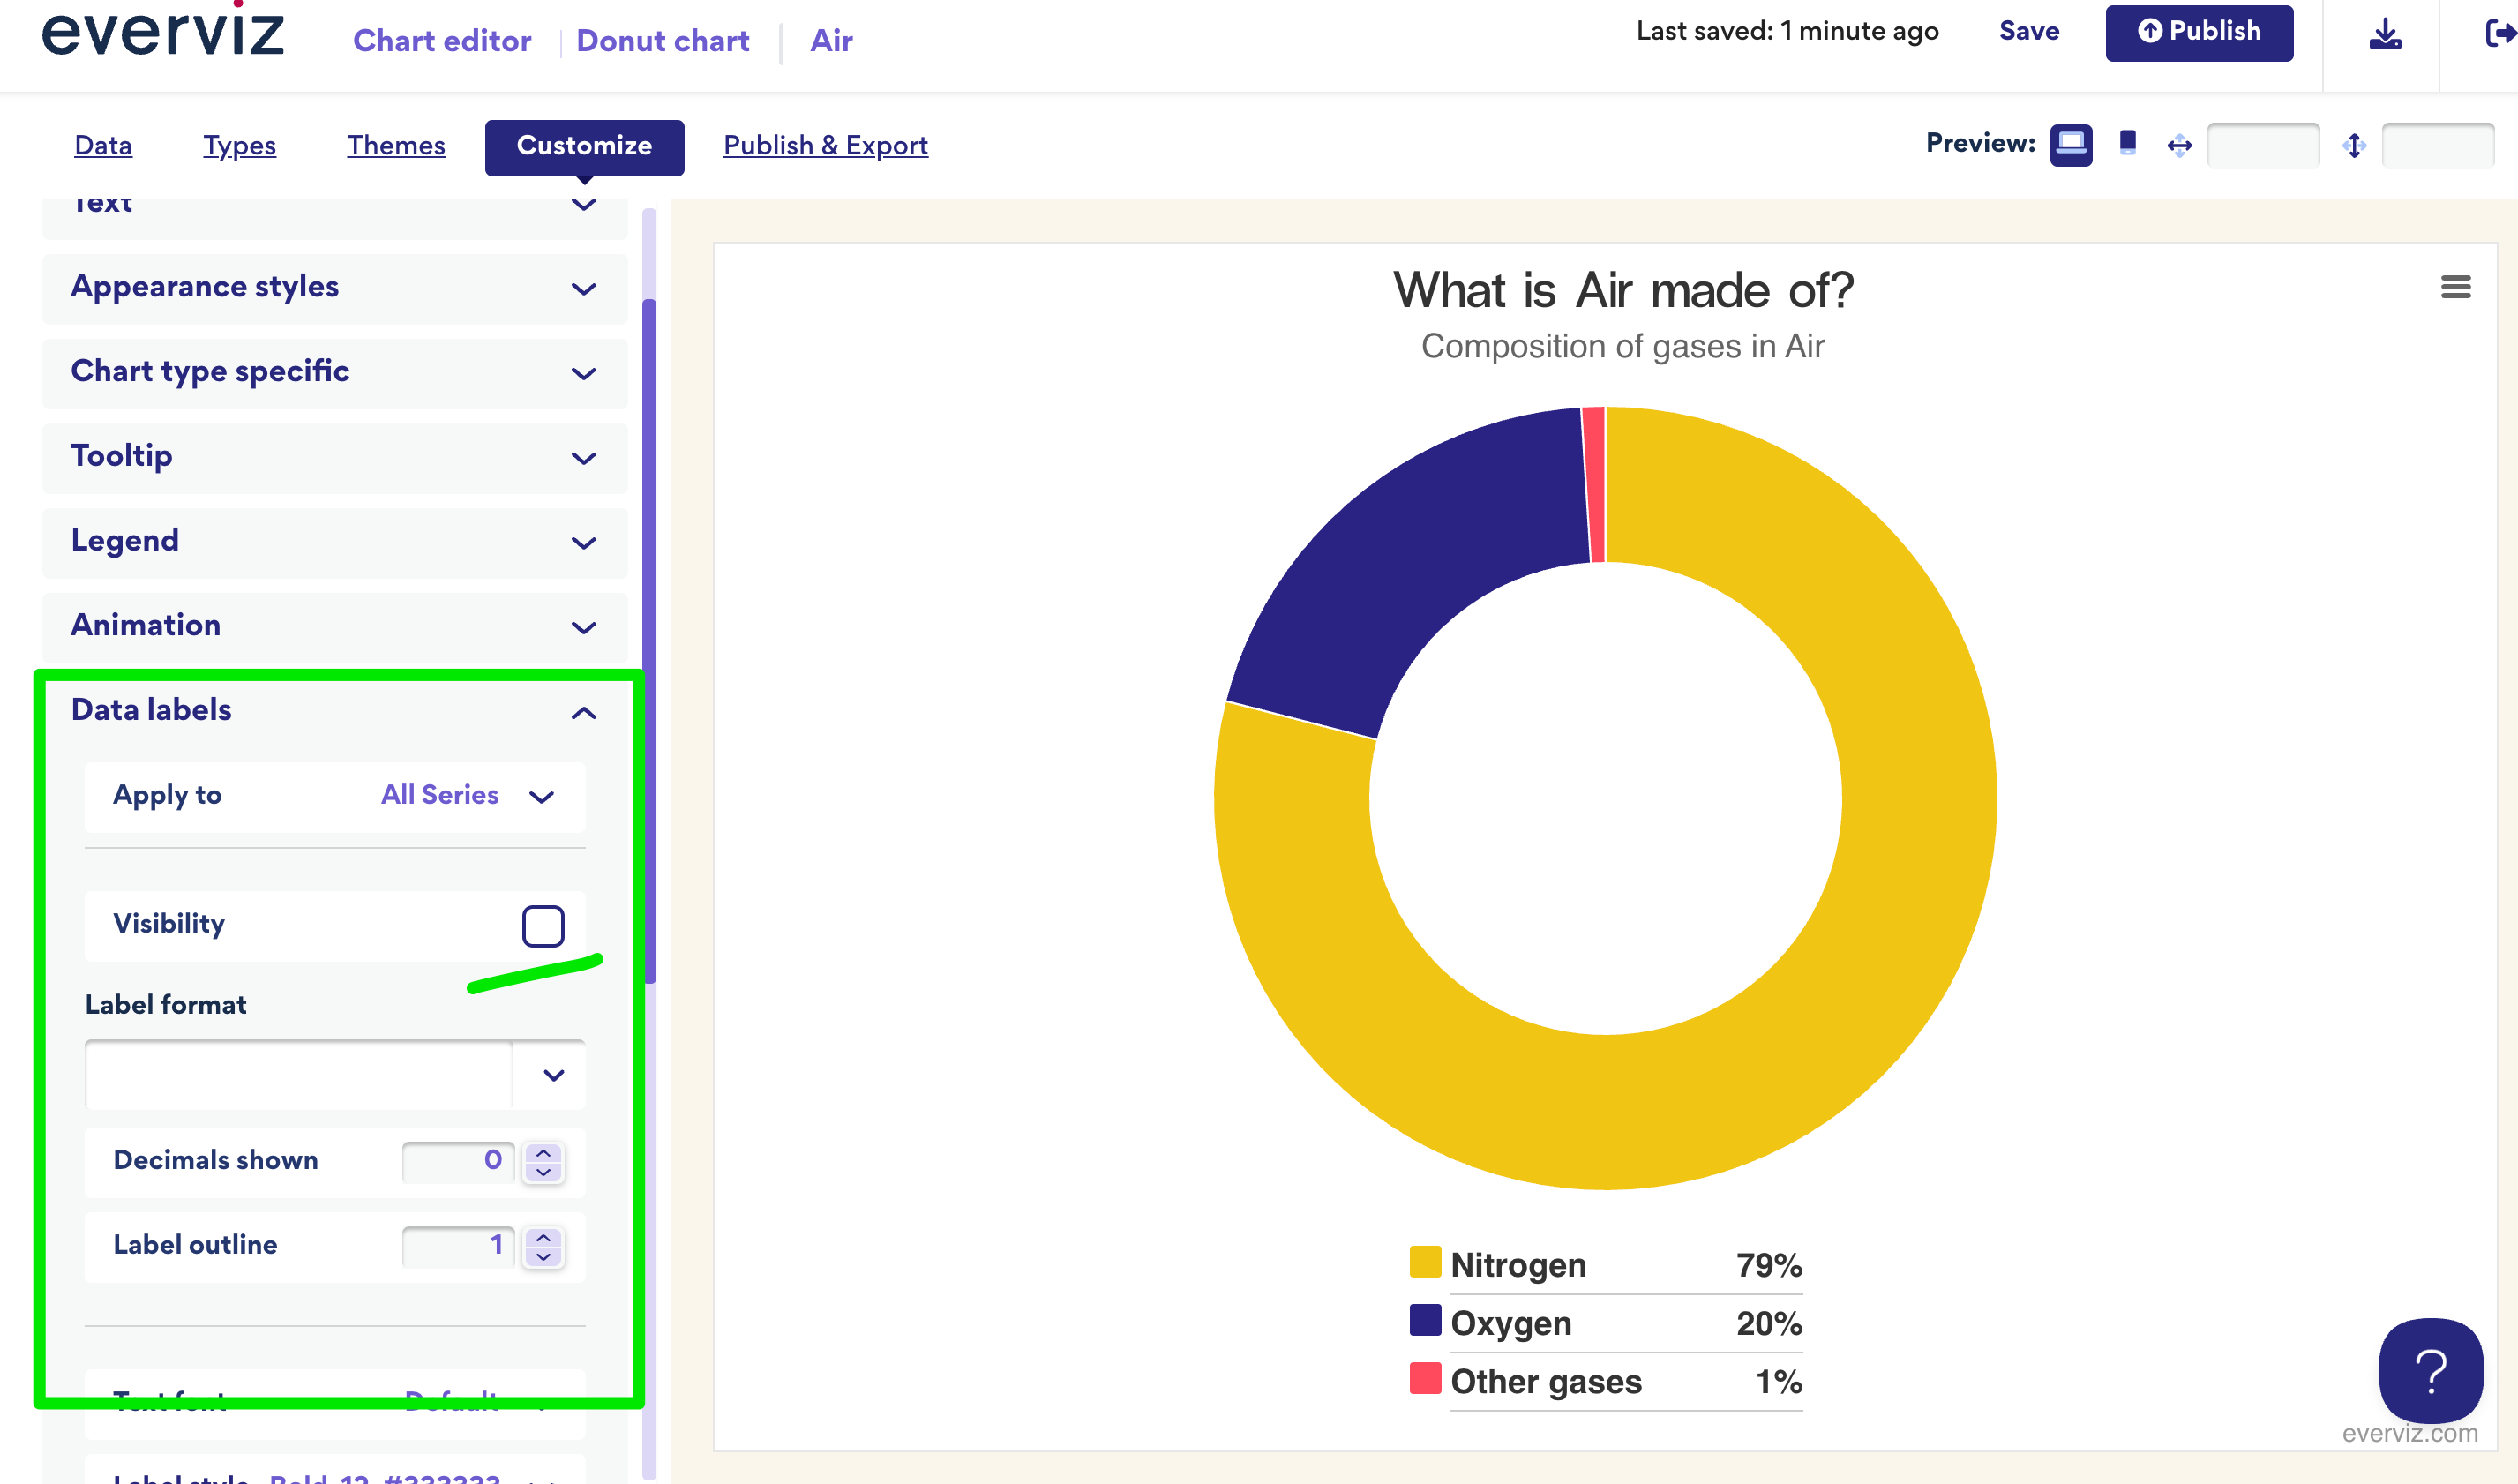Click the Publish button
Screen dimensions: 2518x1484
2198,33
